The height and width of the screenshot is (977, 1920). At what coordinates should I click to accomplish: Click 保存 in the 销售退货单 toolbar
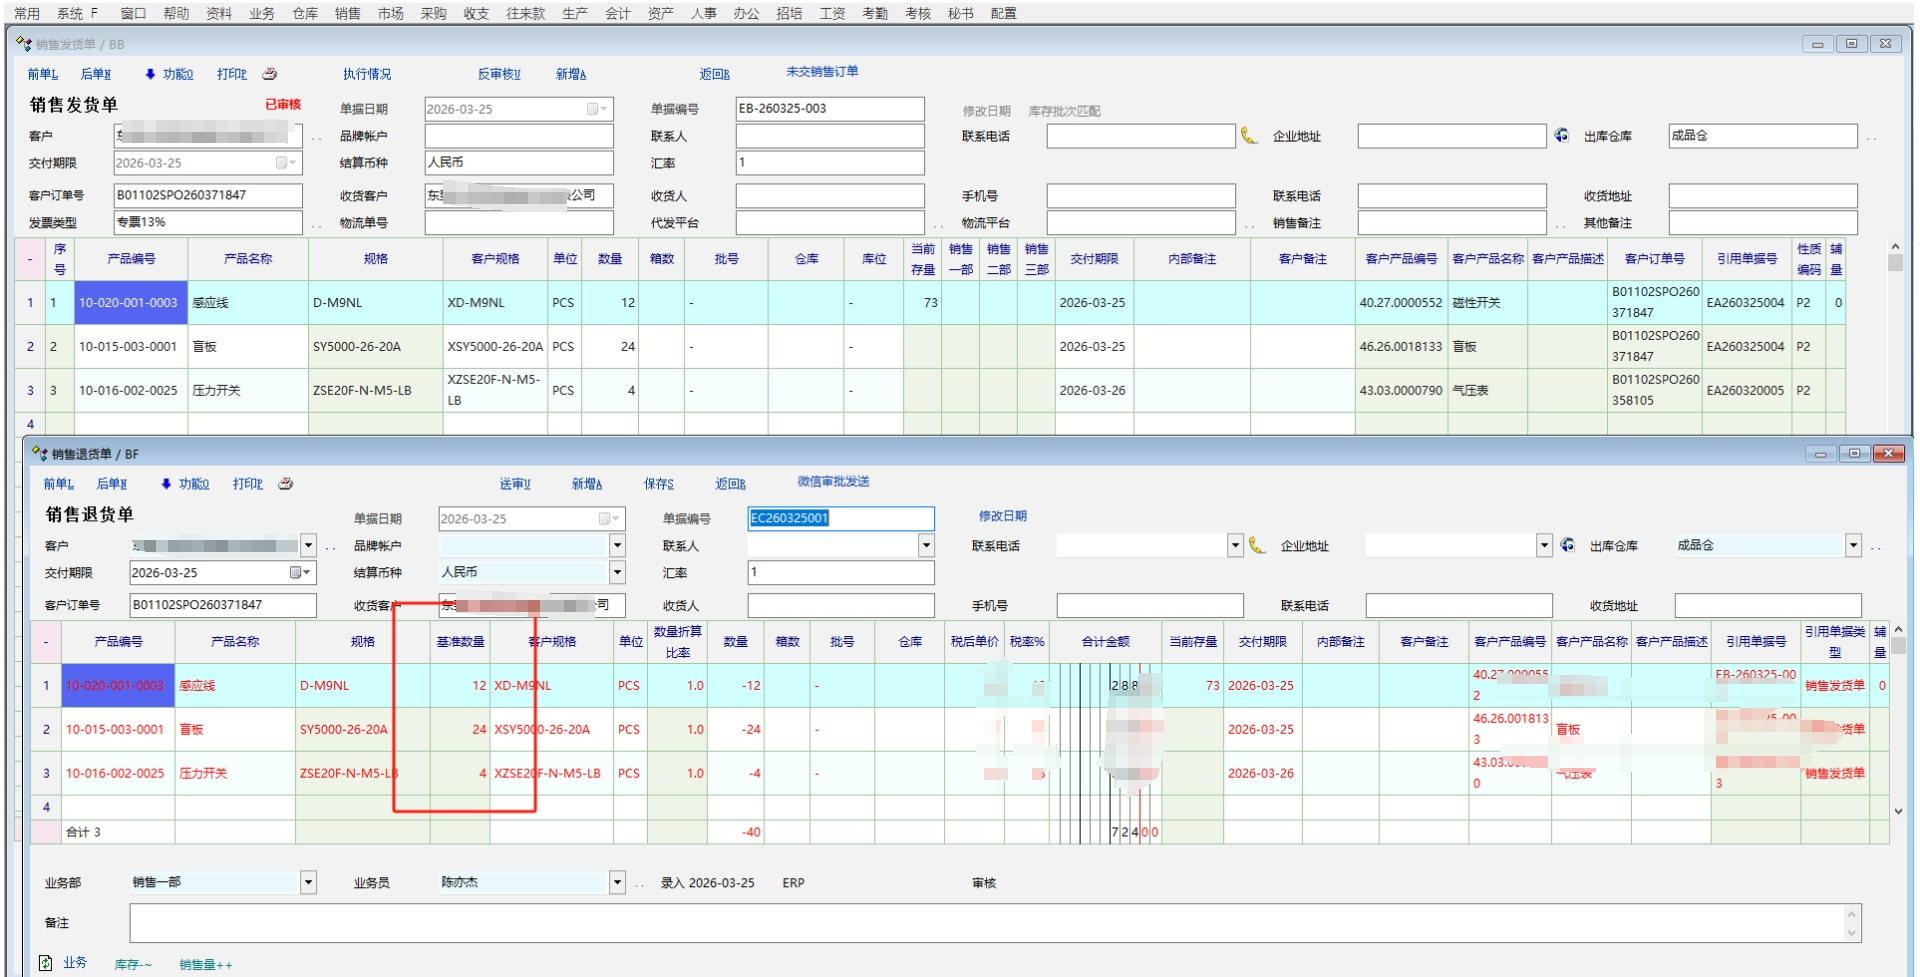click(x=658, y=484)
